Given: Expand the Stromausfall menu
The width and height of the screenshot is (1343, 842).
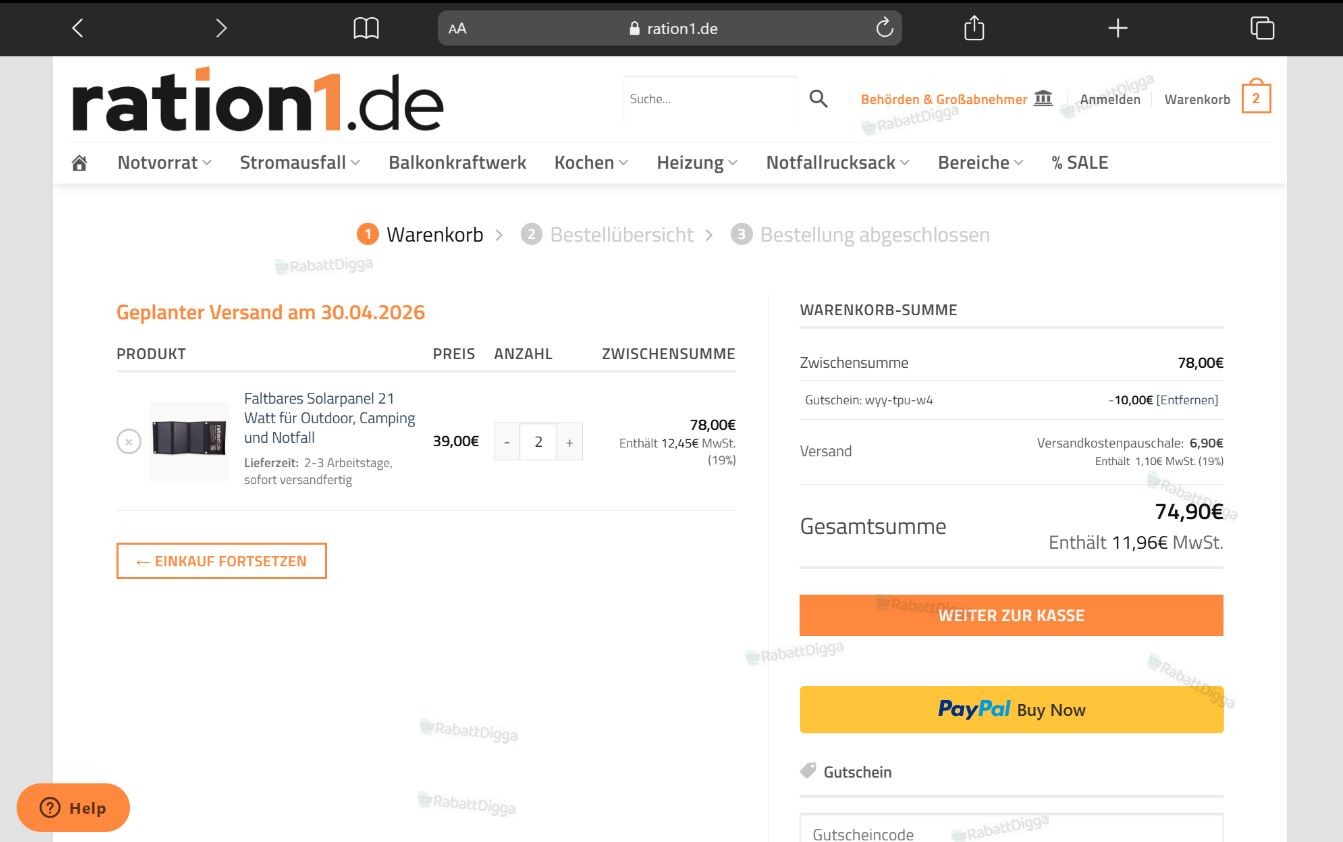Looking at the screenshot, I should tap(300, 163).
